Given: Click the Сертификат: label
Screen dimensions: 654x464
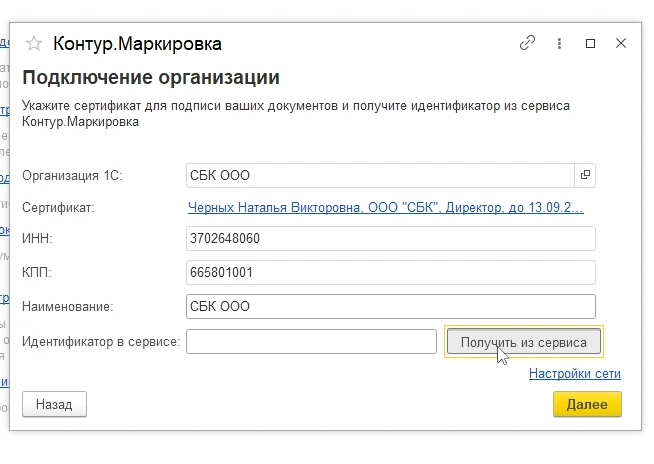Looking at the screenshot, I should (x=58, y=207).
